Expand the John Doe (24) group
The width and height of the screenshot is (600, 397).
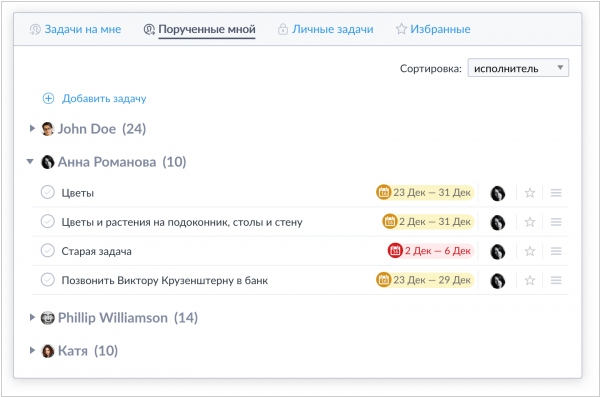(x=32, y=129)
